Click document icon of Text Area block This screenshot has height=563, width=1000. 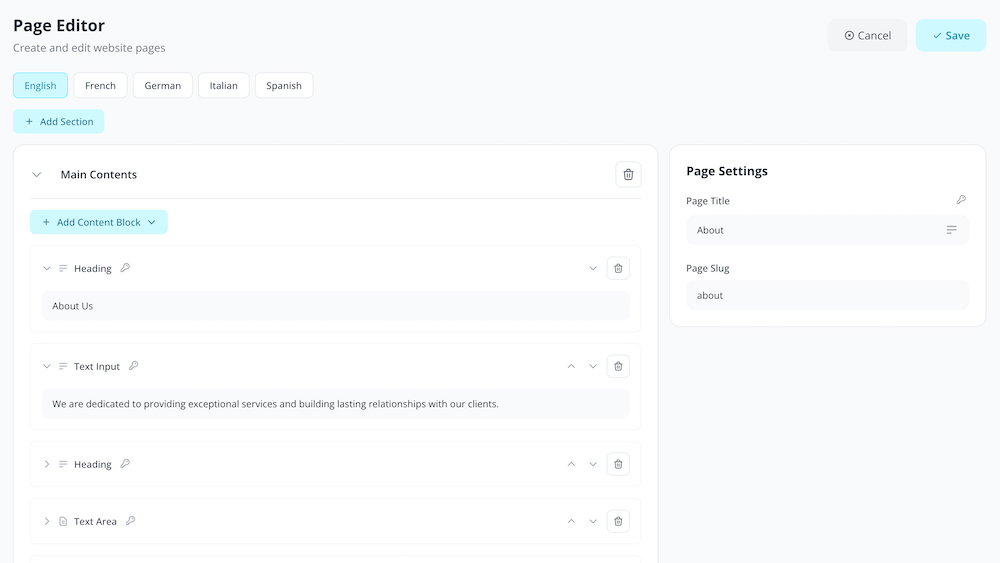(63, 521)
